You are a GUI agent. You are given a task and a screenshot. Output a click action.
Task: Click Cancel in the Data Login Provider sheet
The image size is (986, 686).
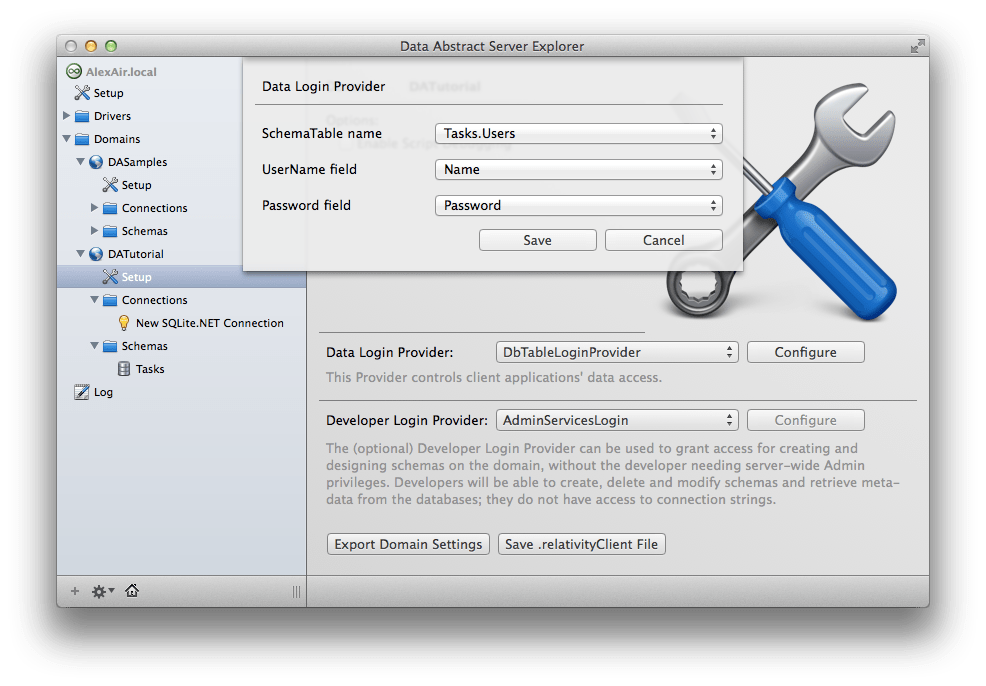pos(663,240)
